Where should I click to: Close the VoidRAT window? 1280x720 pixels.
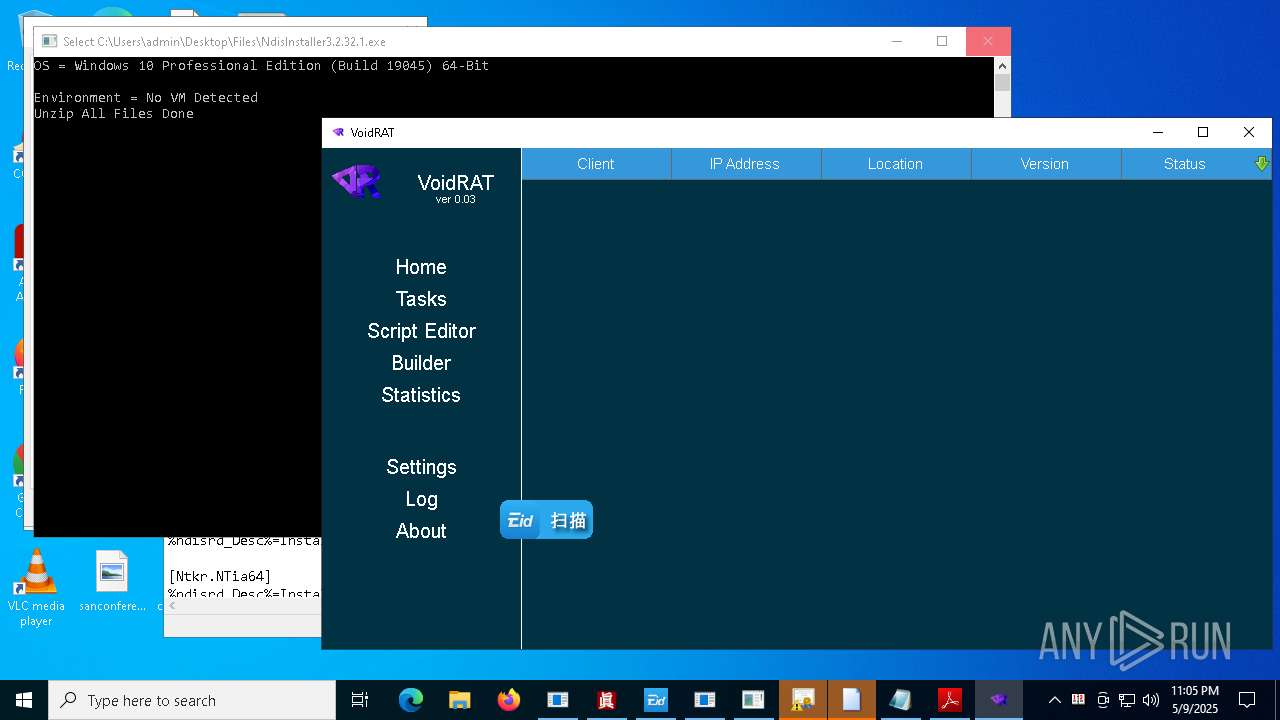(1249, 132)
